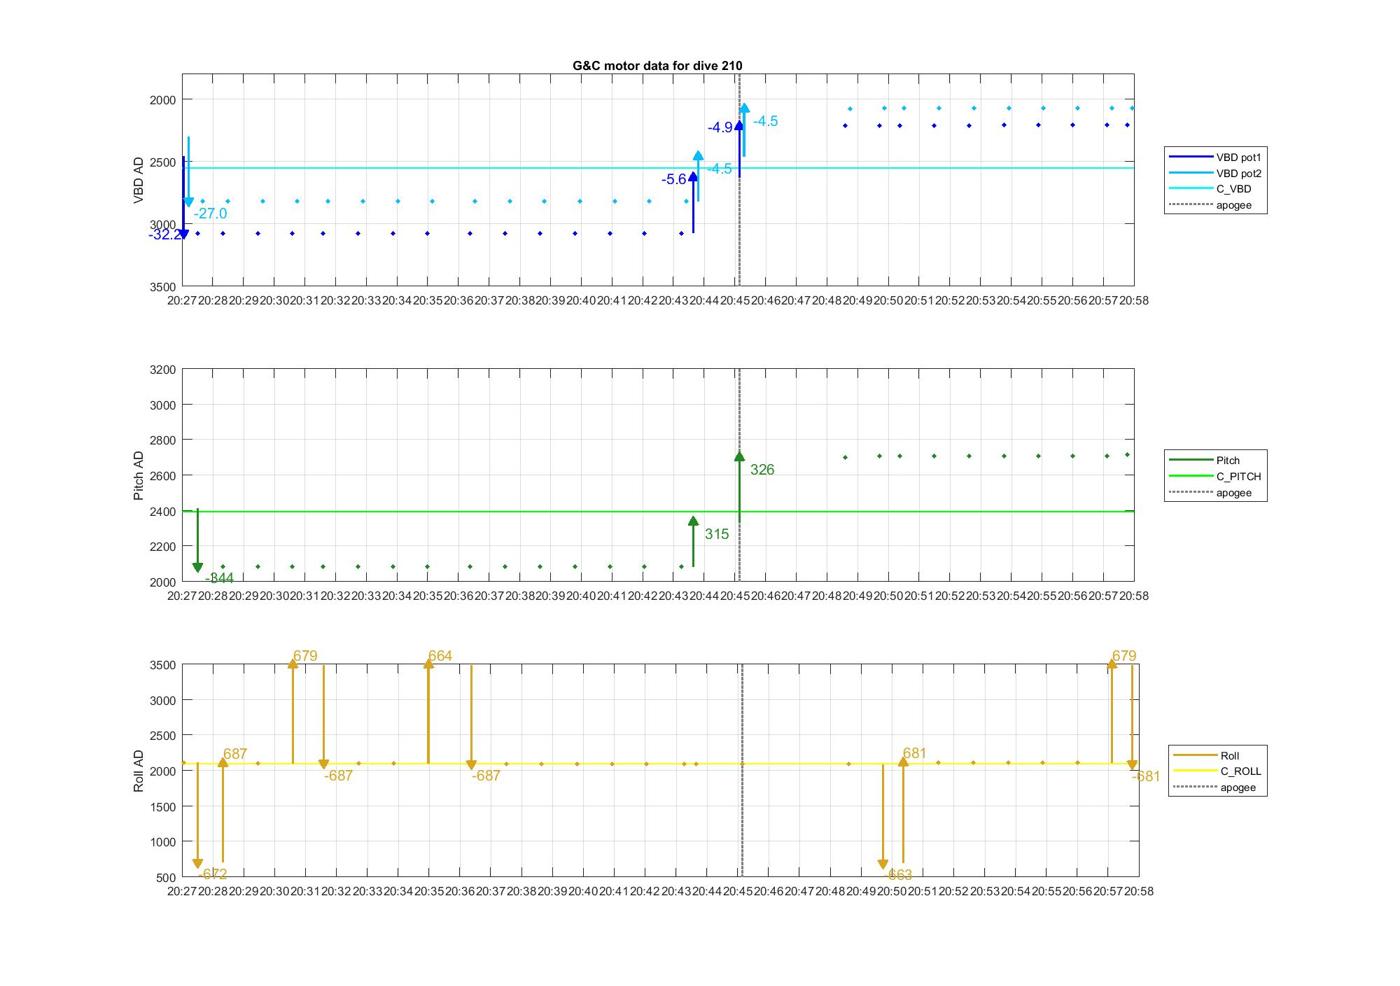The image size is (1400, 986).
Task: Click the 'Roll AD' axis label
Action: point(139,771)
